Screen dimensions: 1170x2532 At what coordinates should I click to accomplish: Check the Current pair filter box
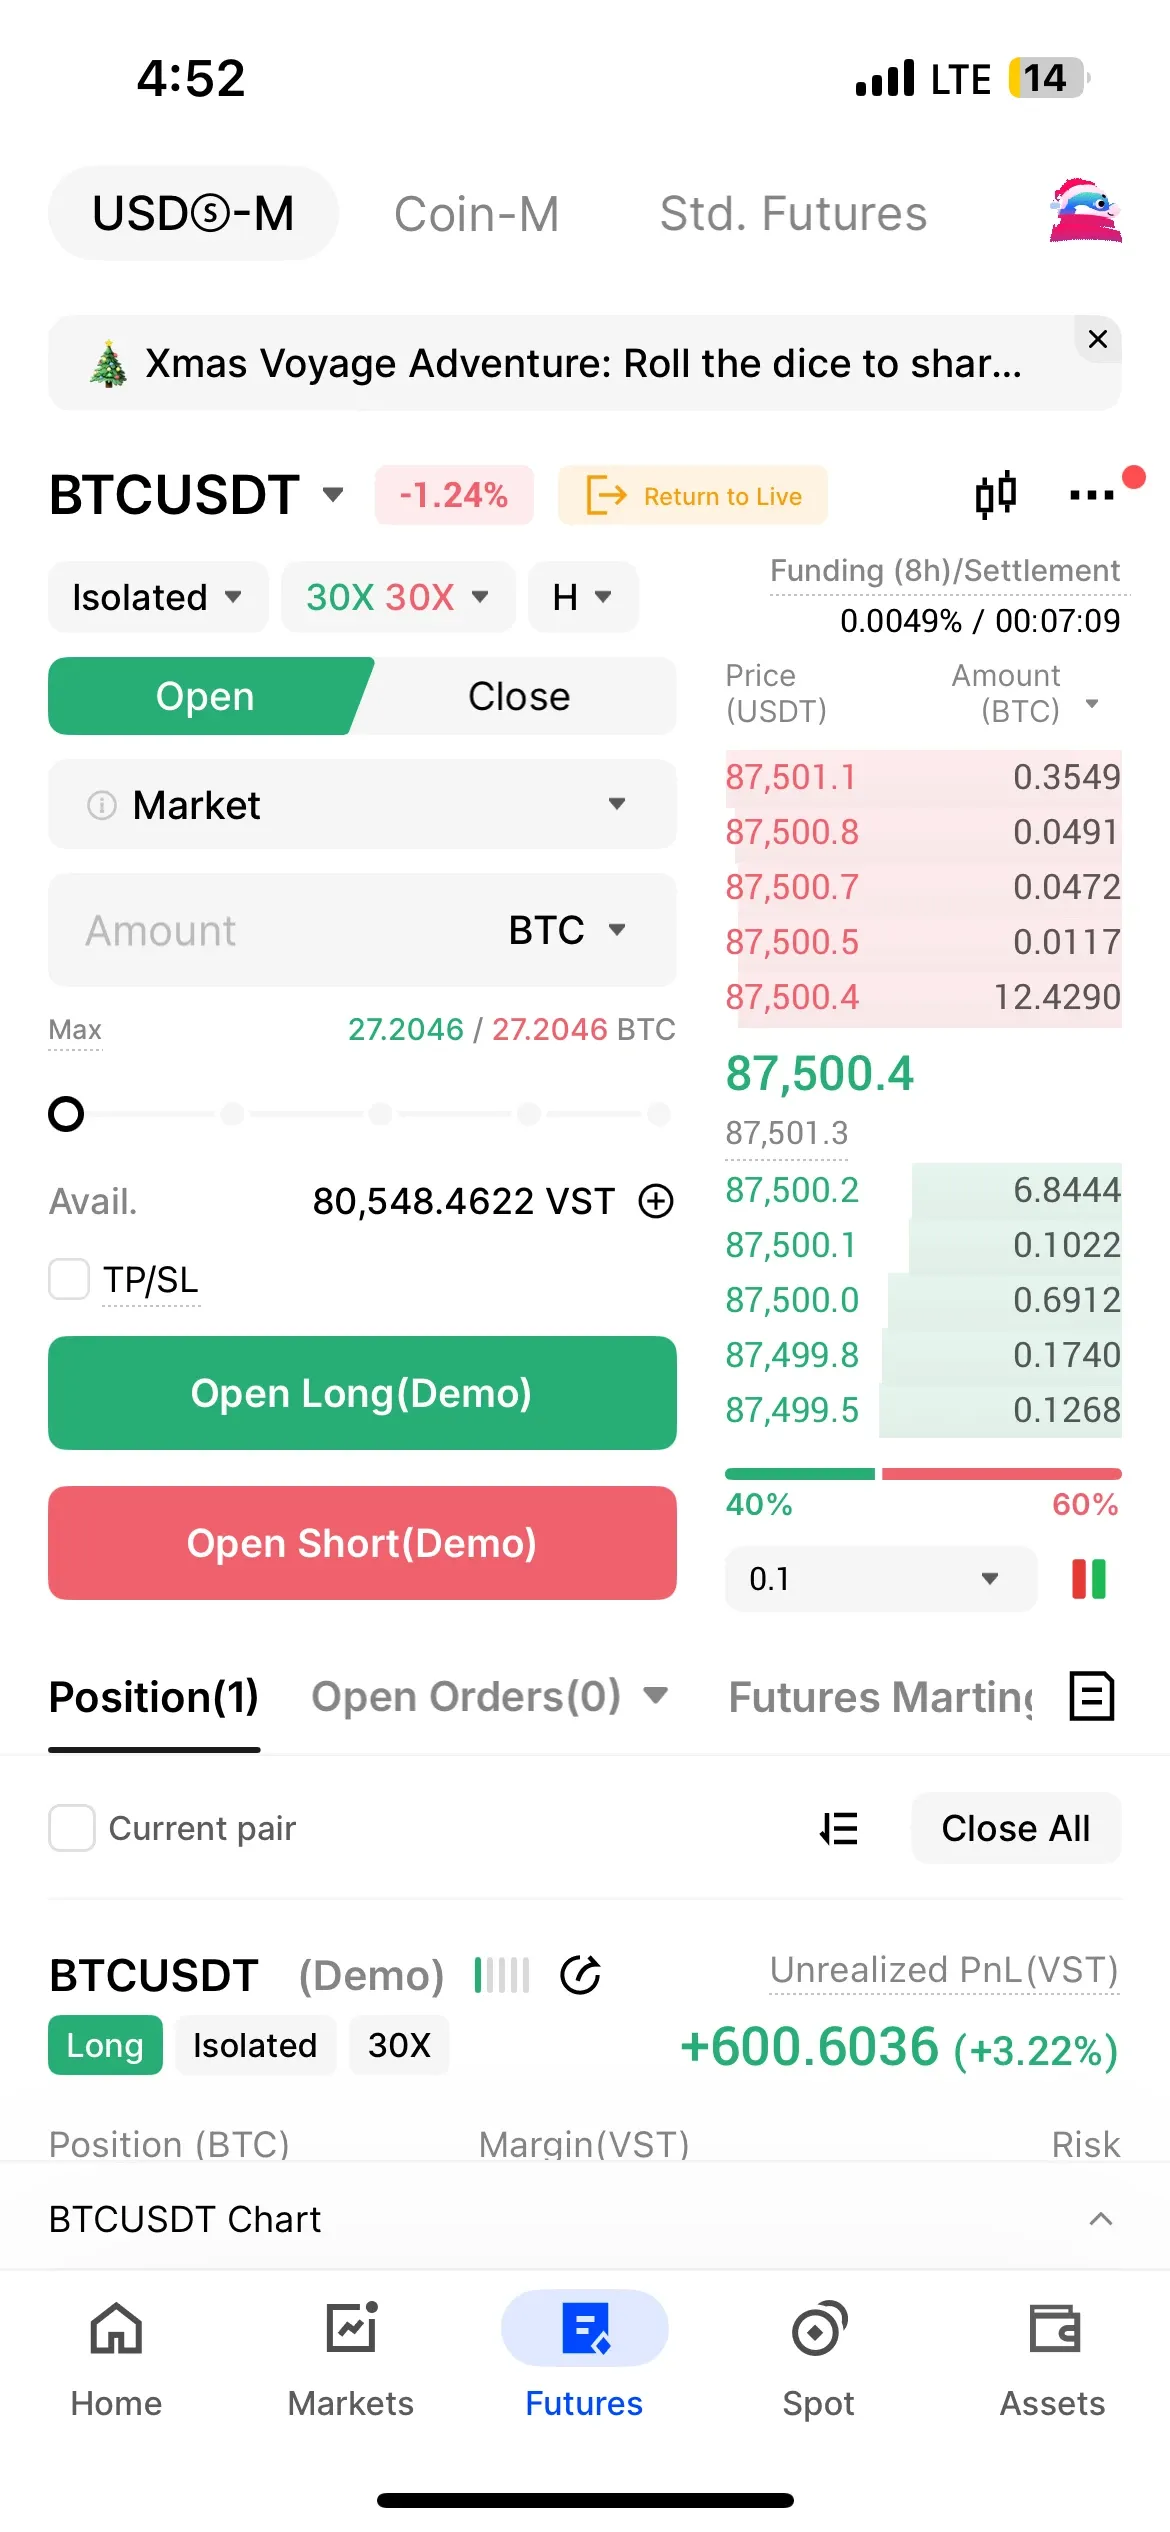click(72, 1828)
